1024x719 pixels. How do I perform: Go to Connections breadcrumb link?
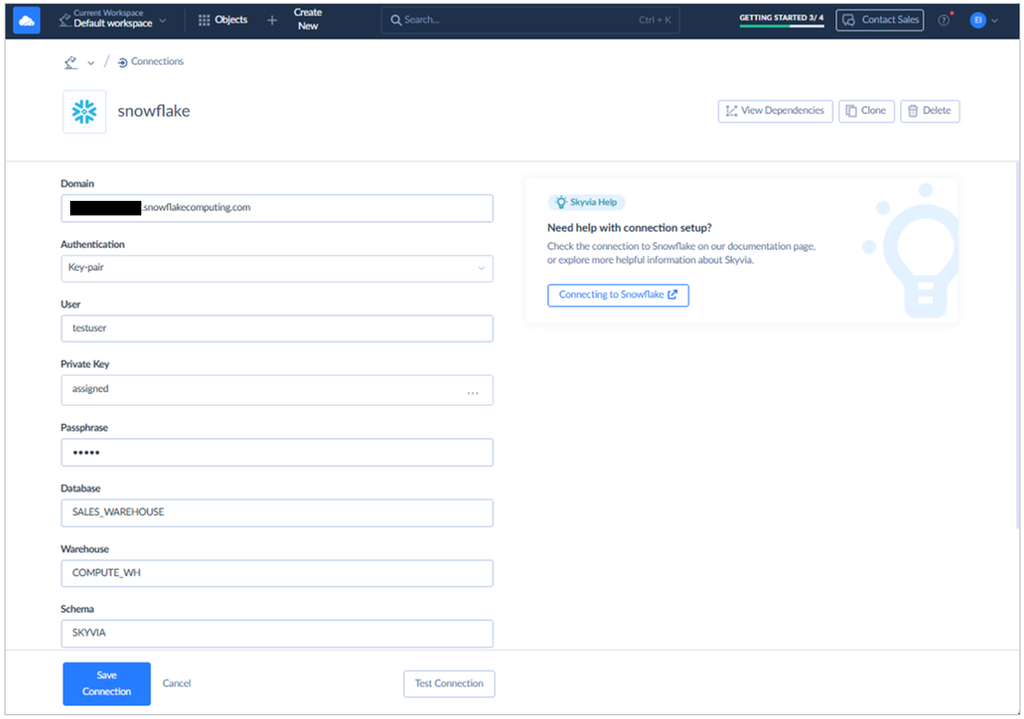(x=151, y=61)
